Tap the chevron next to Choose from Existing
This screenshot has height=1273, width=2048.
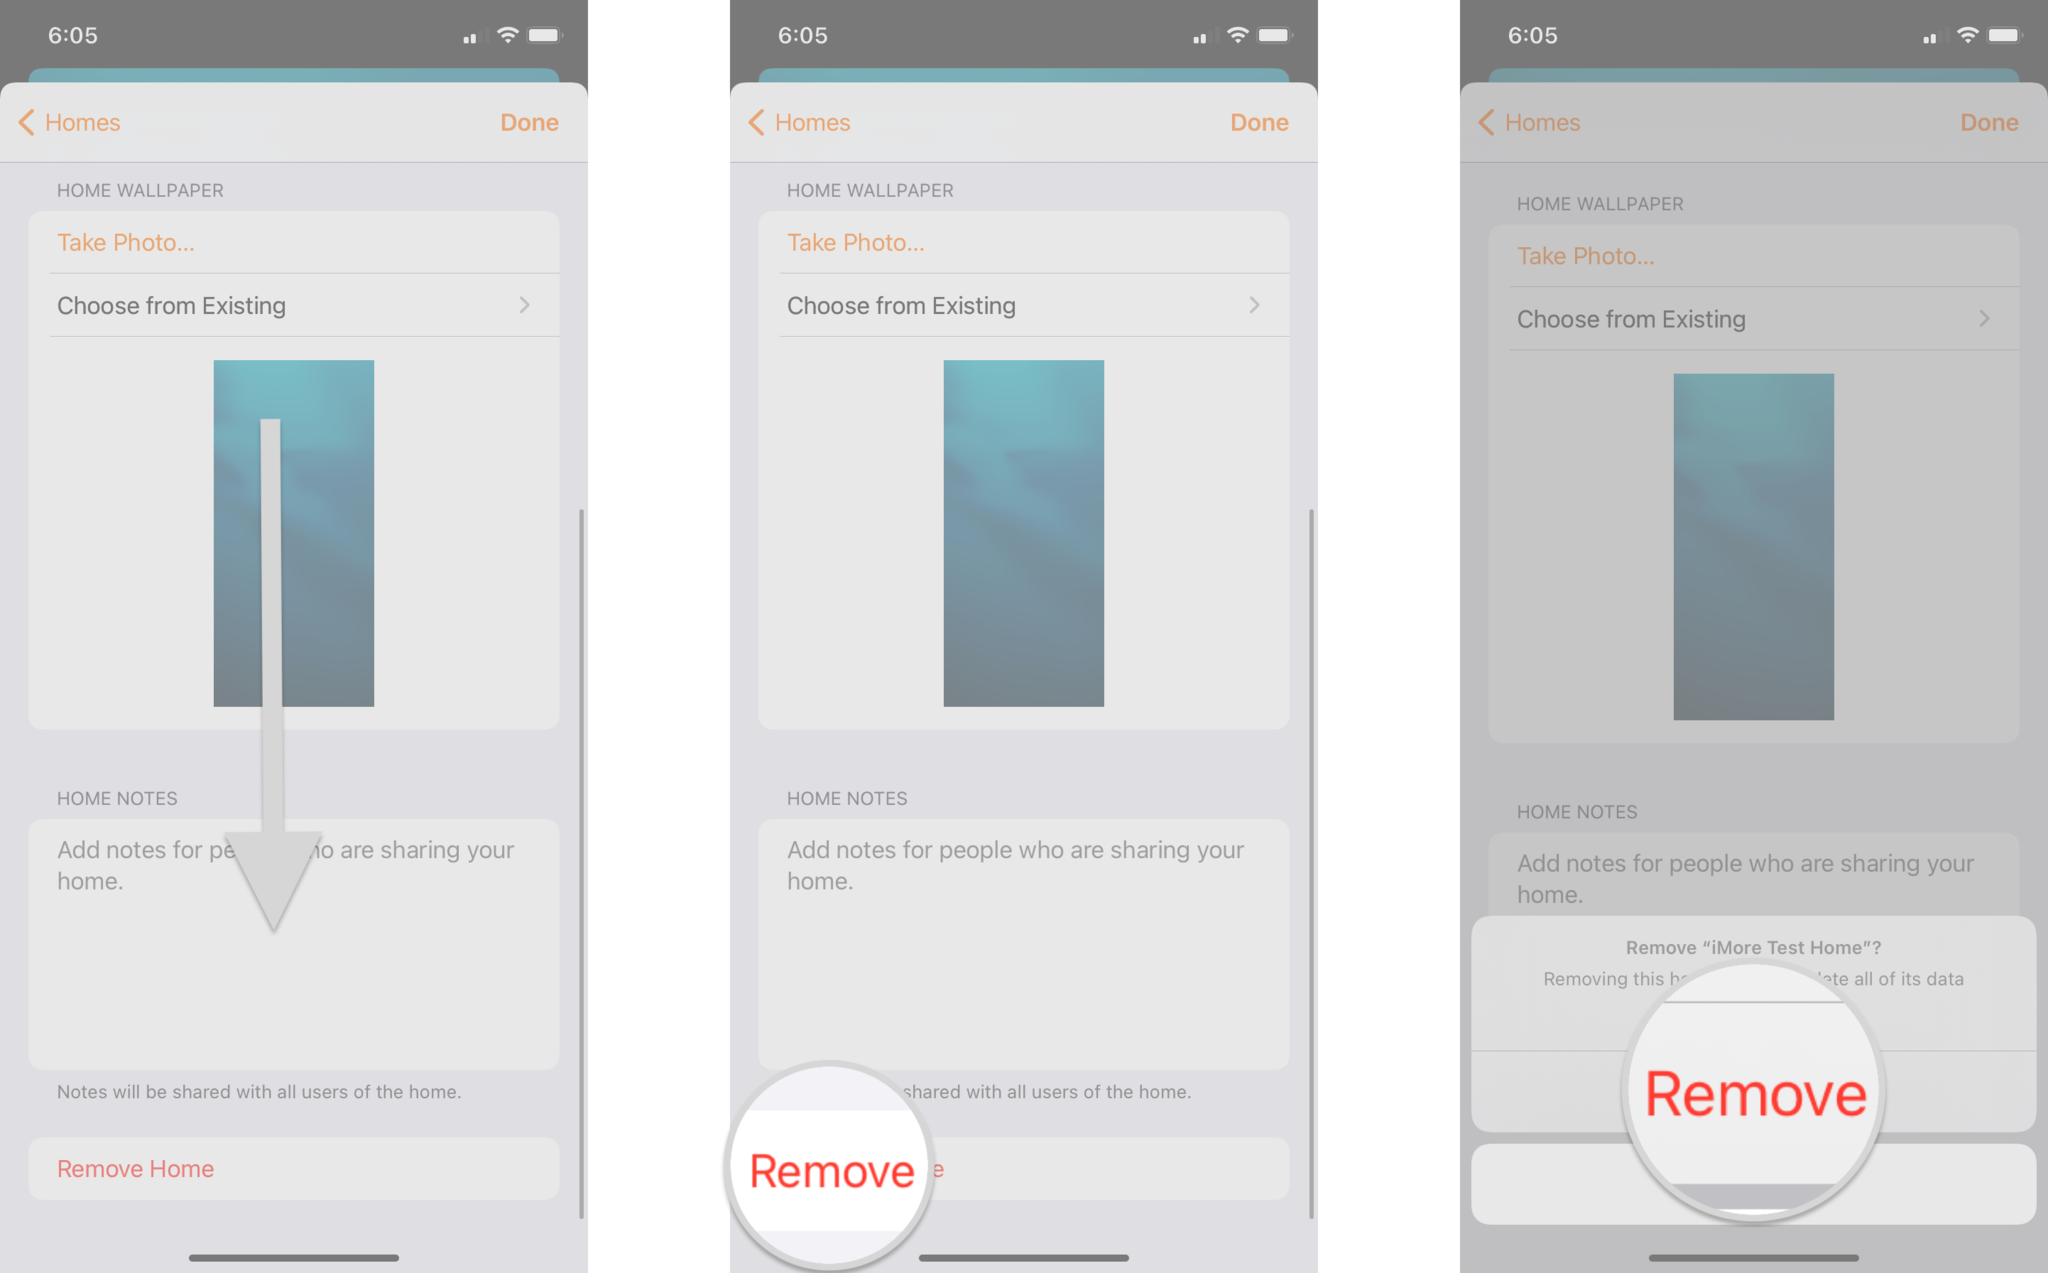tap(523, 305)
